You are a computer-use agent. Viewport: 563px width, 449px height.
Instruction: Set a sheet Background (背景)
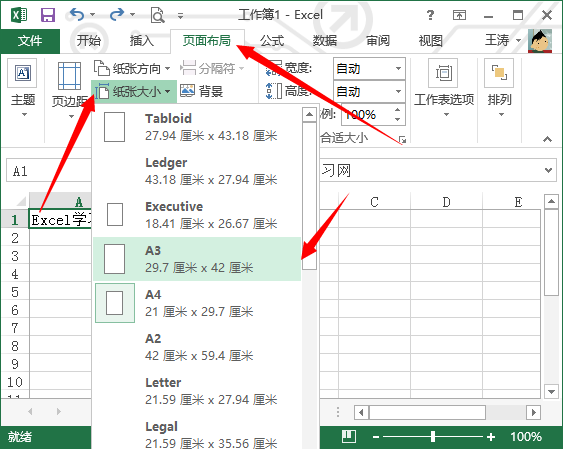point(201,91)
